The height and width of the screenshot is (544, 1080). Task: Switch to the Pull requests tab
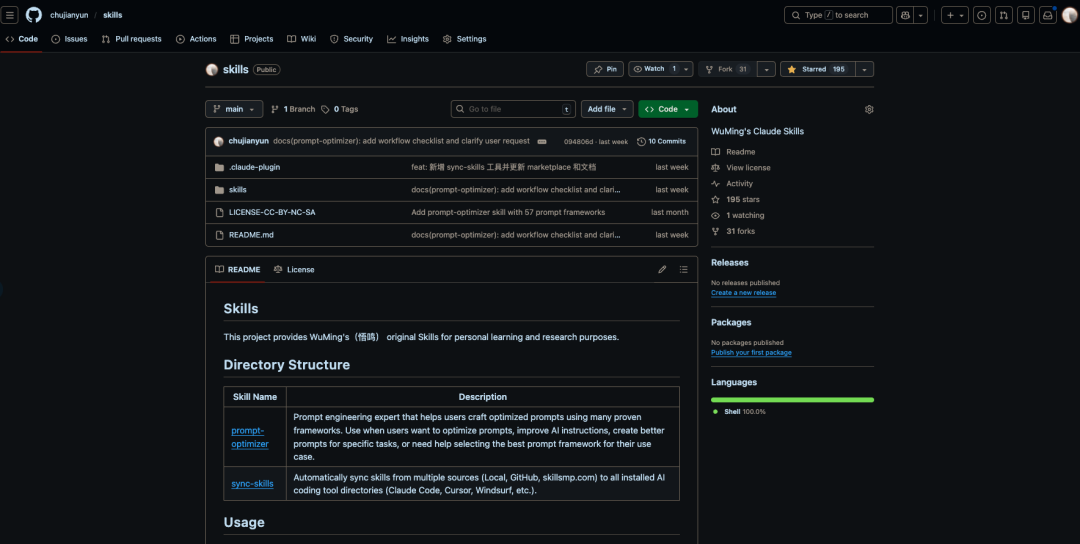131,39
